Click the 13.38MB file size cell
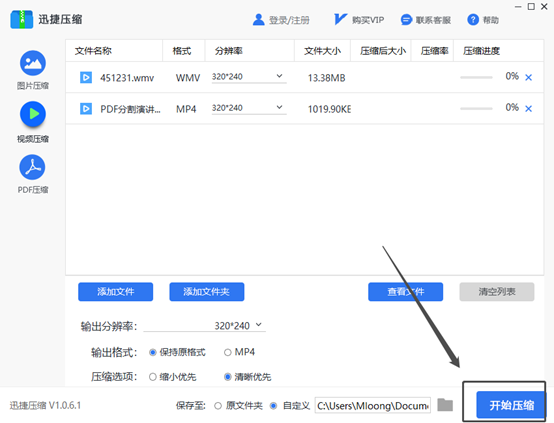The image size is (554, 423). (x=326, y=78)
